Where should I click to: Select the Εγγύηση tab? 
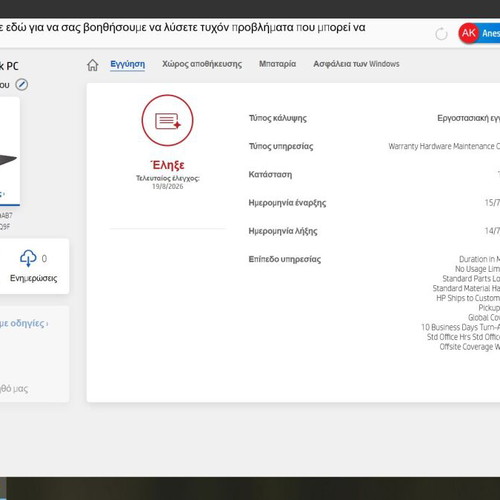coord(128,64)
